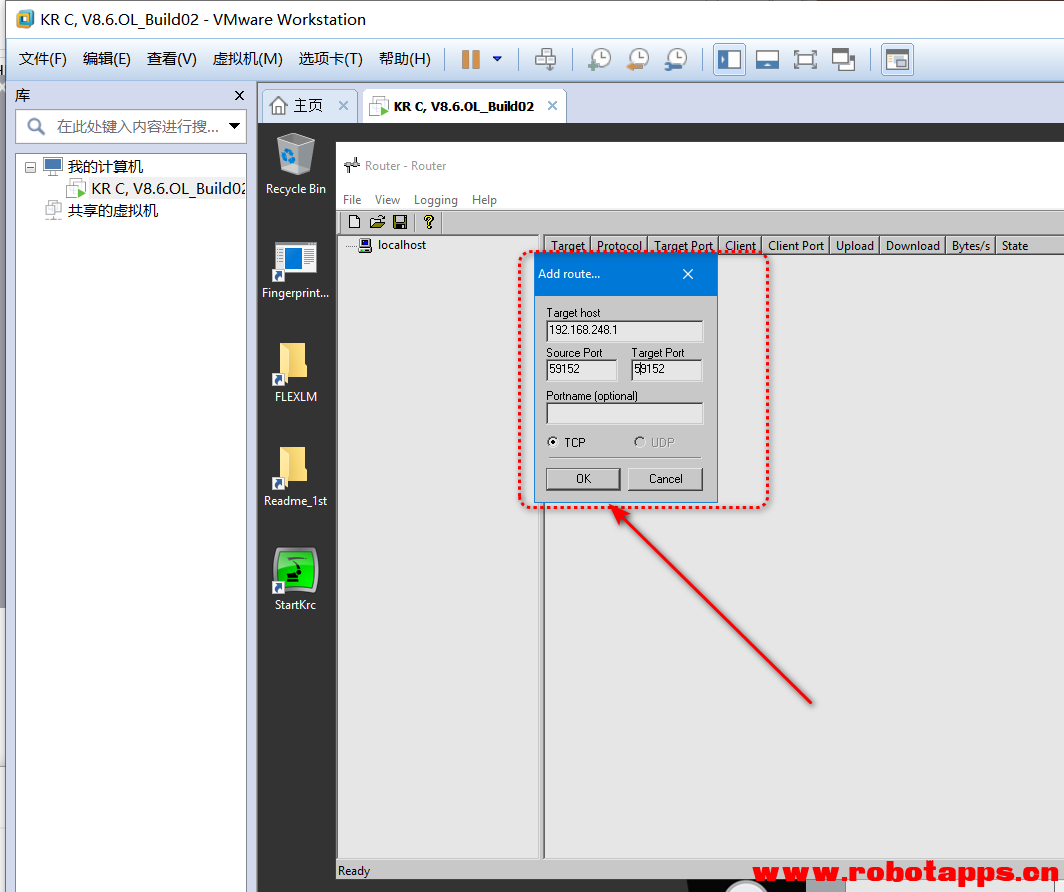The image size is (1064, 892).
Task: Click the Router toolbar Open folder icon
Action: (377, 222)
